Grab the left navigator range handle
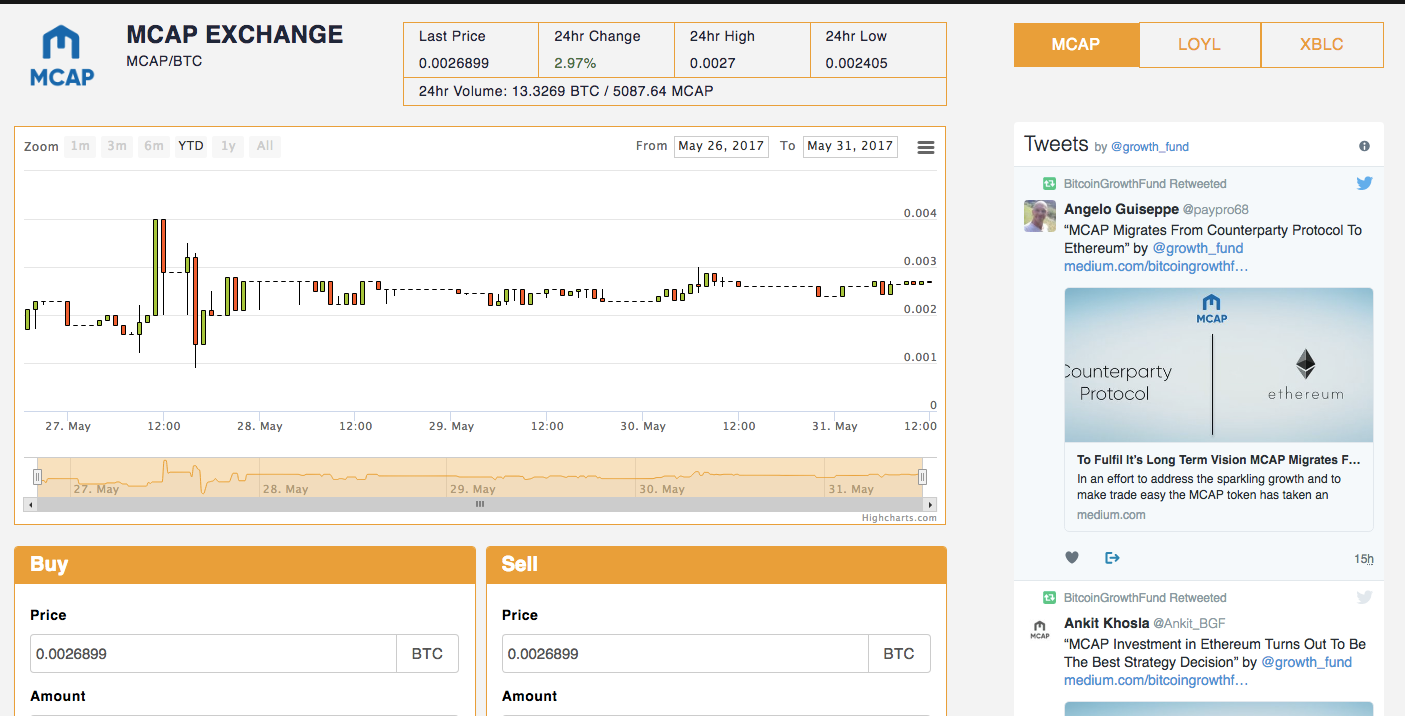The height and width of the screenshot is (716, 1405). pyautogui.click(x=37, y=477)
